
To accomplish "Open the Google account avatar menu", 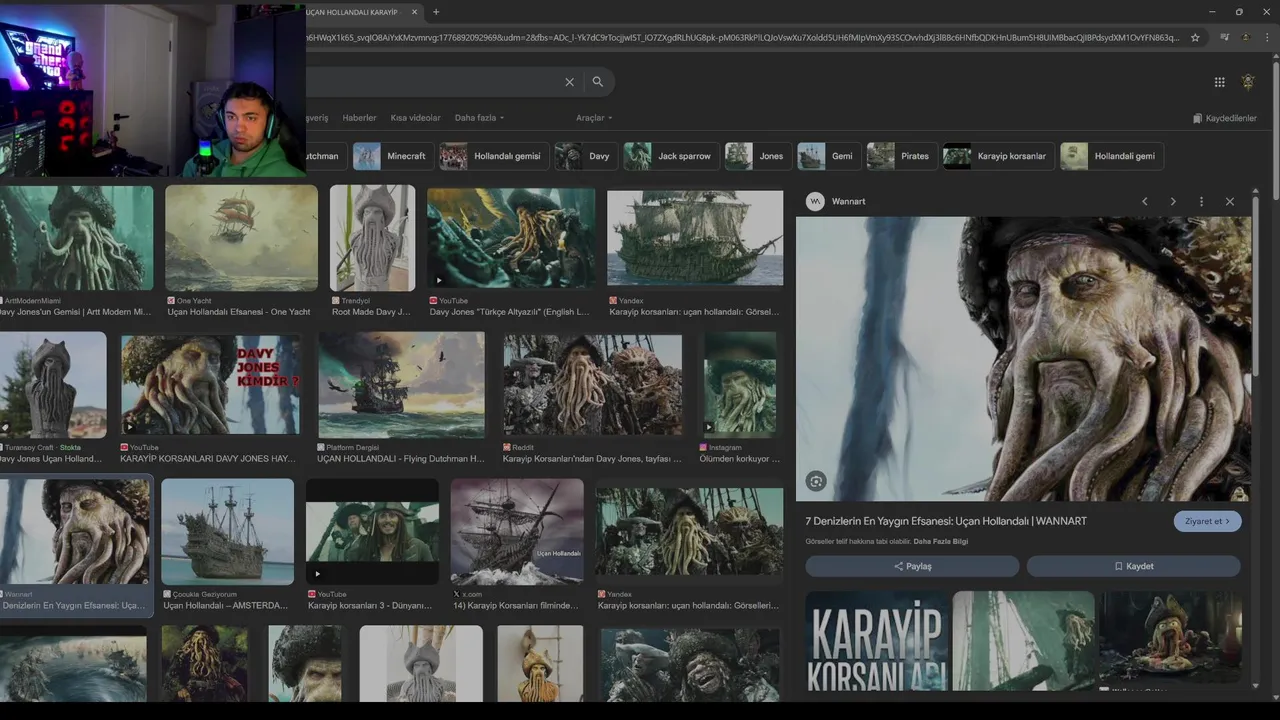I will (1248, 82).
